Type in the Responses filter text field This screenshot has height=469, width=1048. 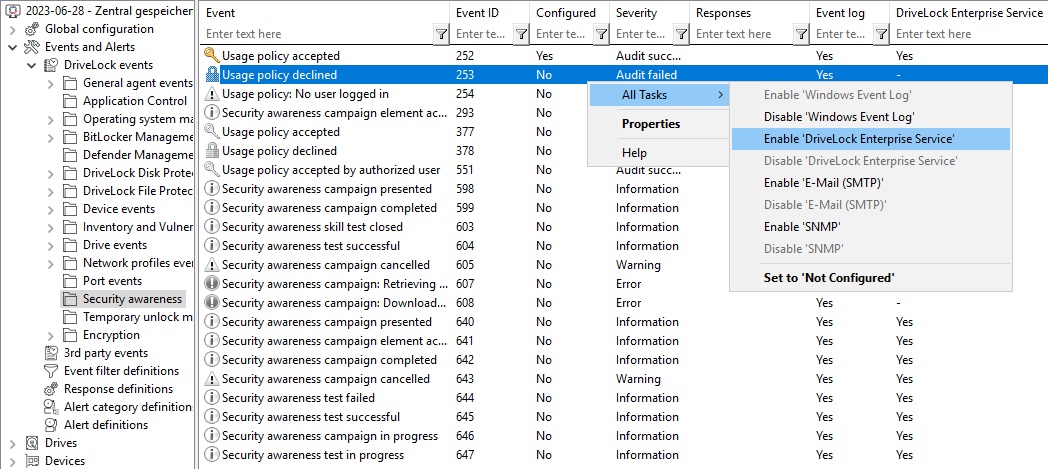pyautogui.click(x=741, y=34)
